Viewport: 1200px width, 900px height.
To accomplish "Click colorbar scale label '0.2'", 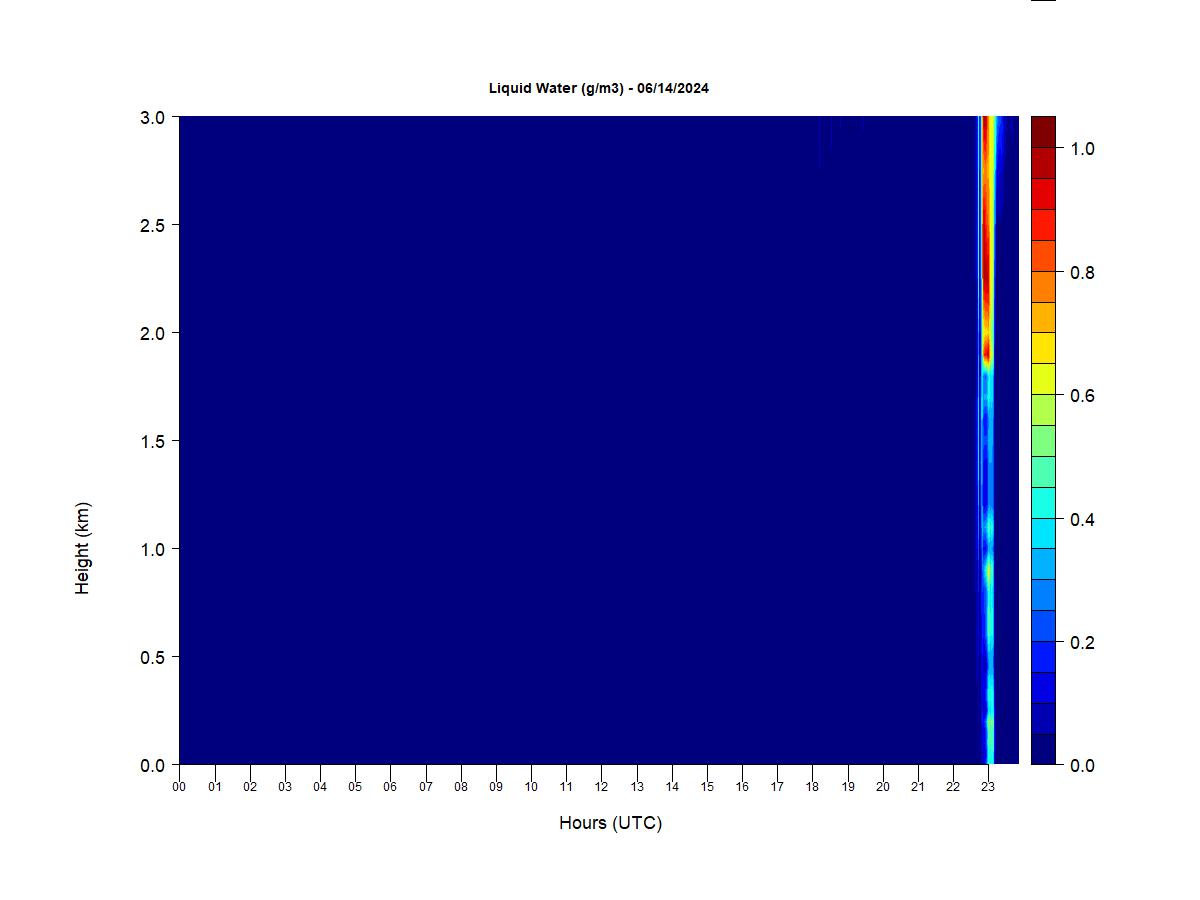I will point(1082,642).
